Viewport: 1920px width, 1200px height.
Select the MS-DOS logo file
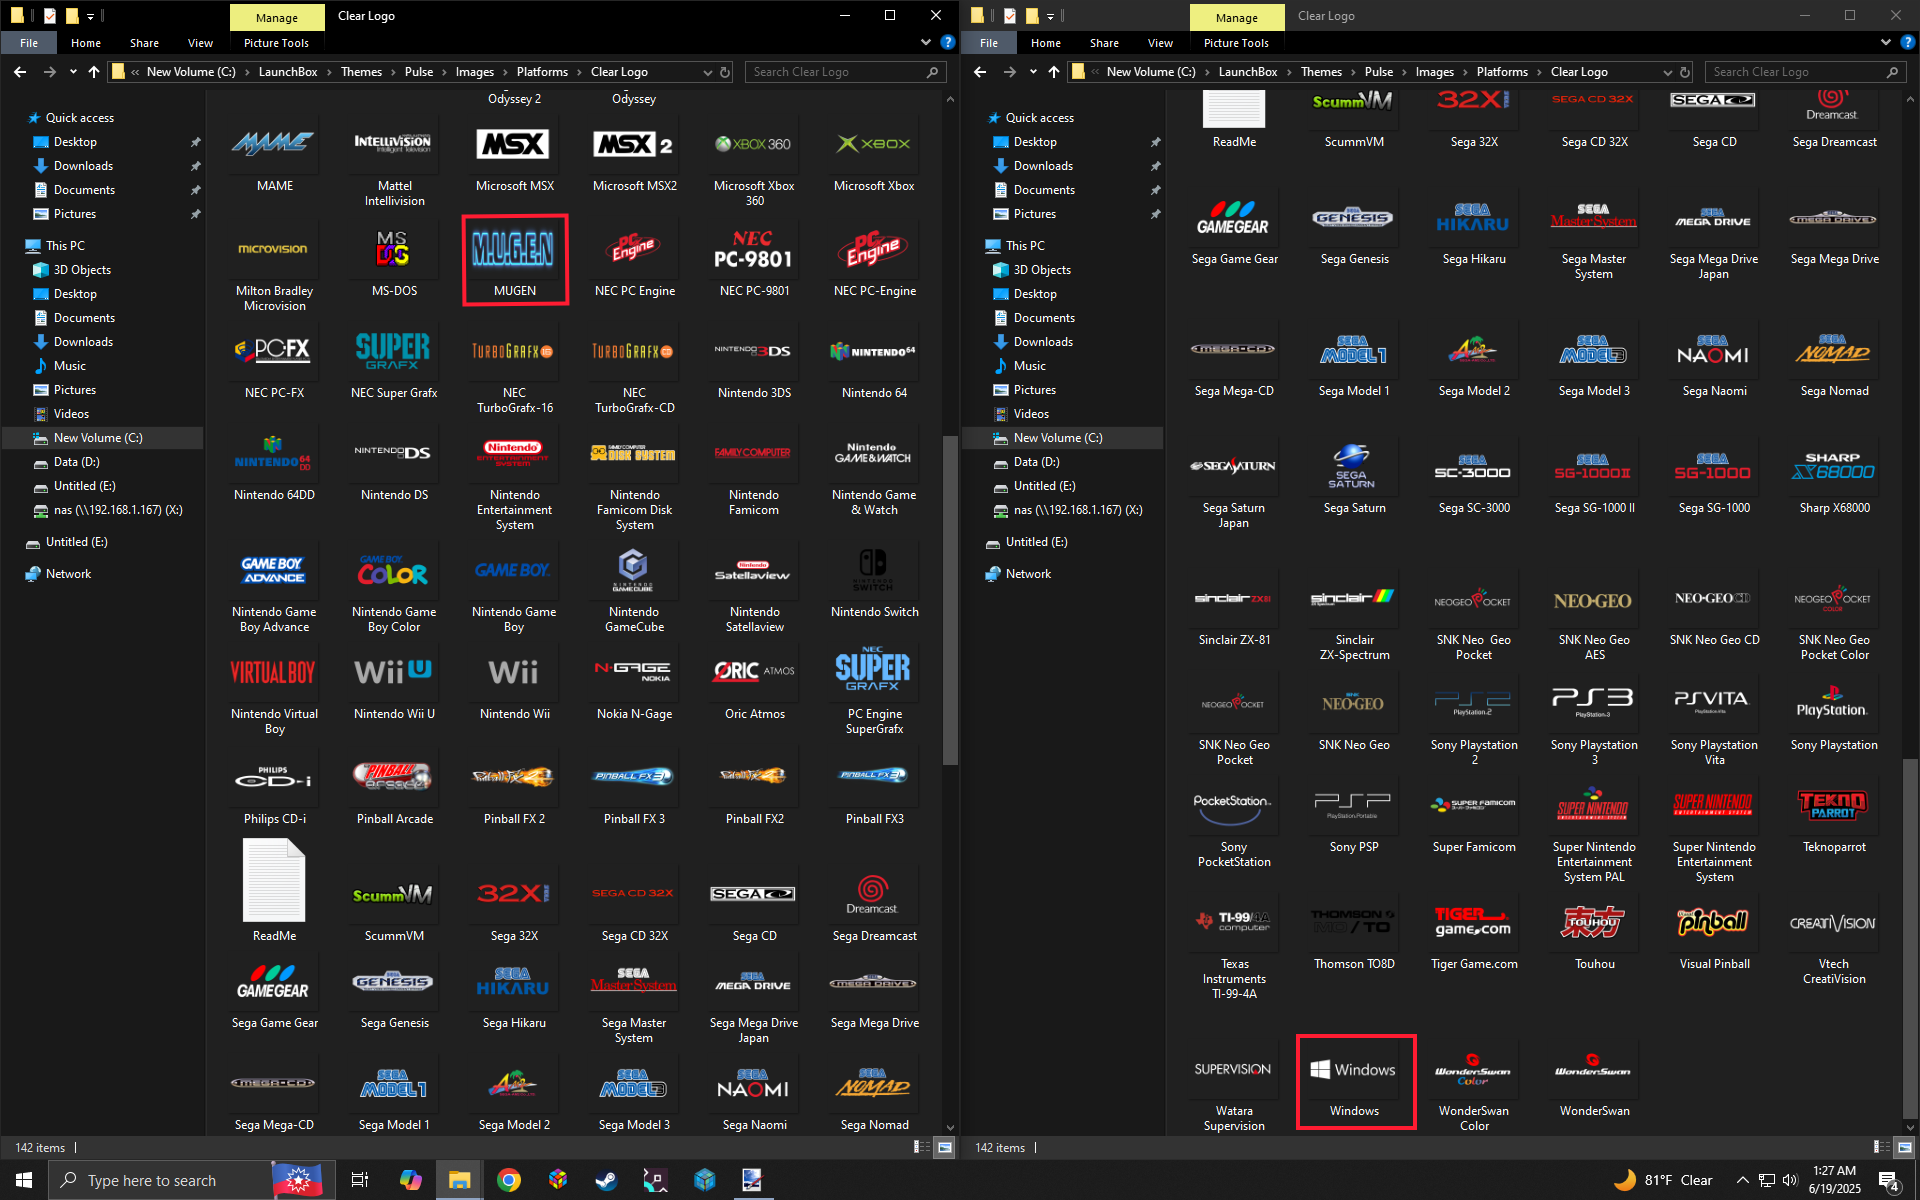(x=394, y=260)
